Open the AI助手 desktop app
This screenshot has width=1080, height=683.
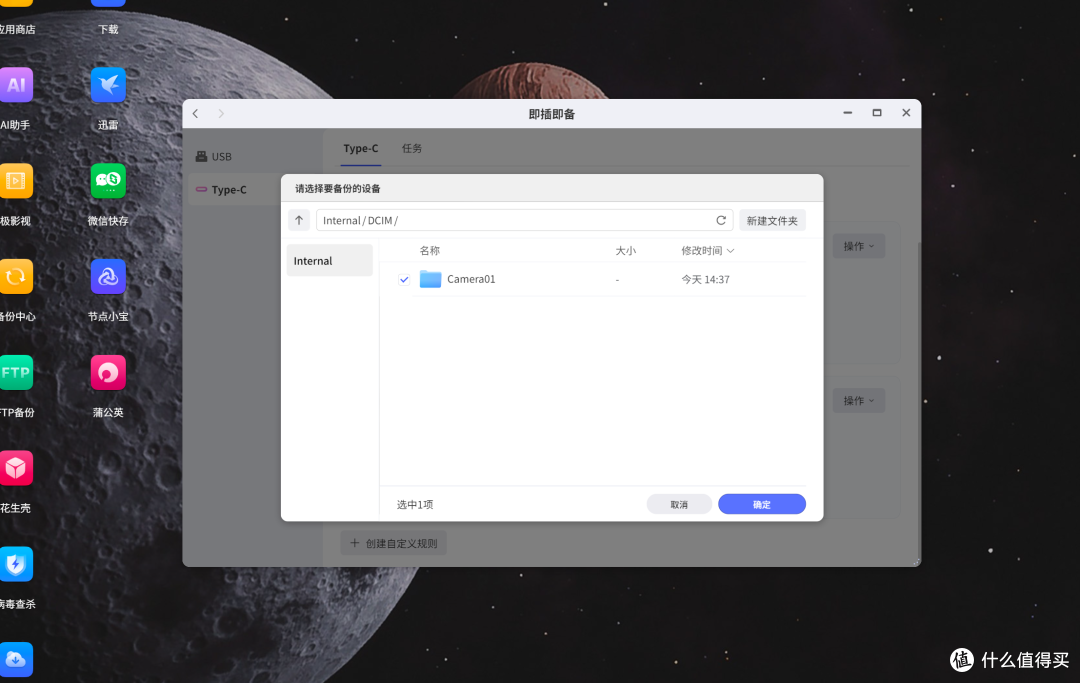pyautogui.click(x=16, y=85)
